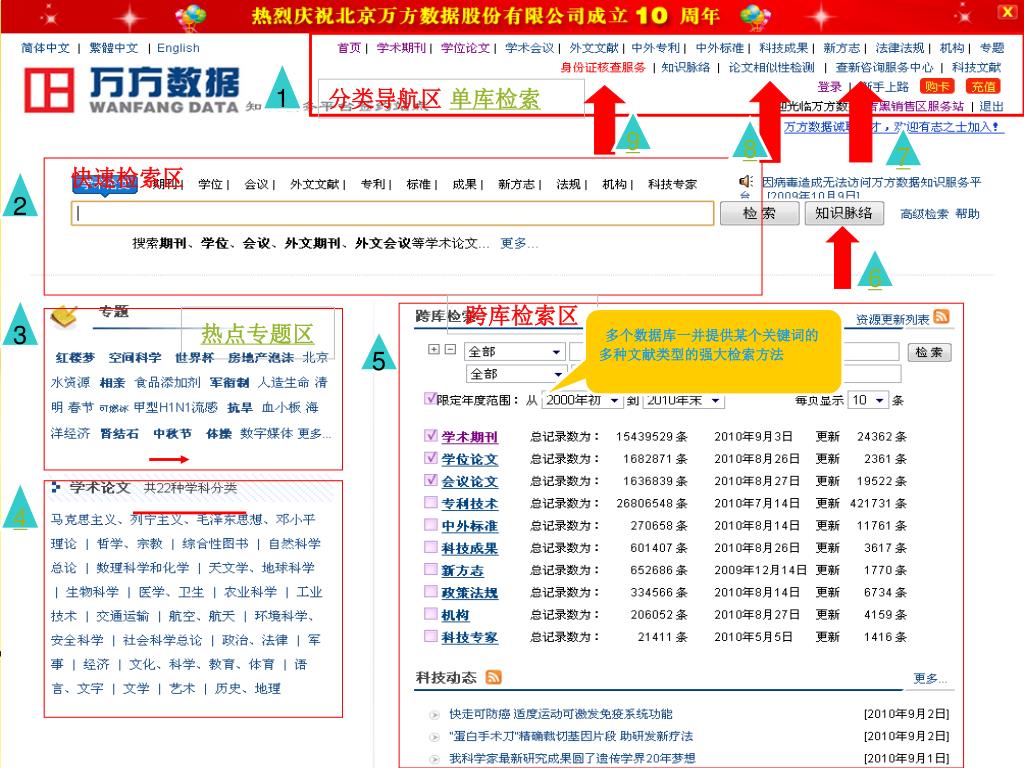The height and width of the screenshot is (768, 1024).
Task: Check the 专利技术 checkbox
Action: coord(430,502)
